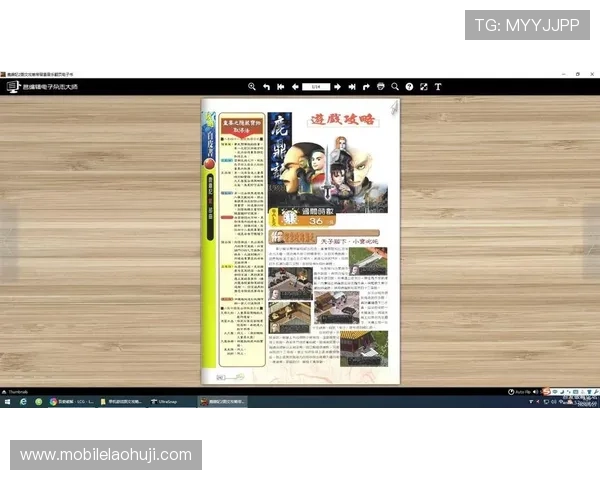The width and height of the screenshot is (600, 480).
Task: Click the back curved arrow icon
Action: coord(267,87)
